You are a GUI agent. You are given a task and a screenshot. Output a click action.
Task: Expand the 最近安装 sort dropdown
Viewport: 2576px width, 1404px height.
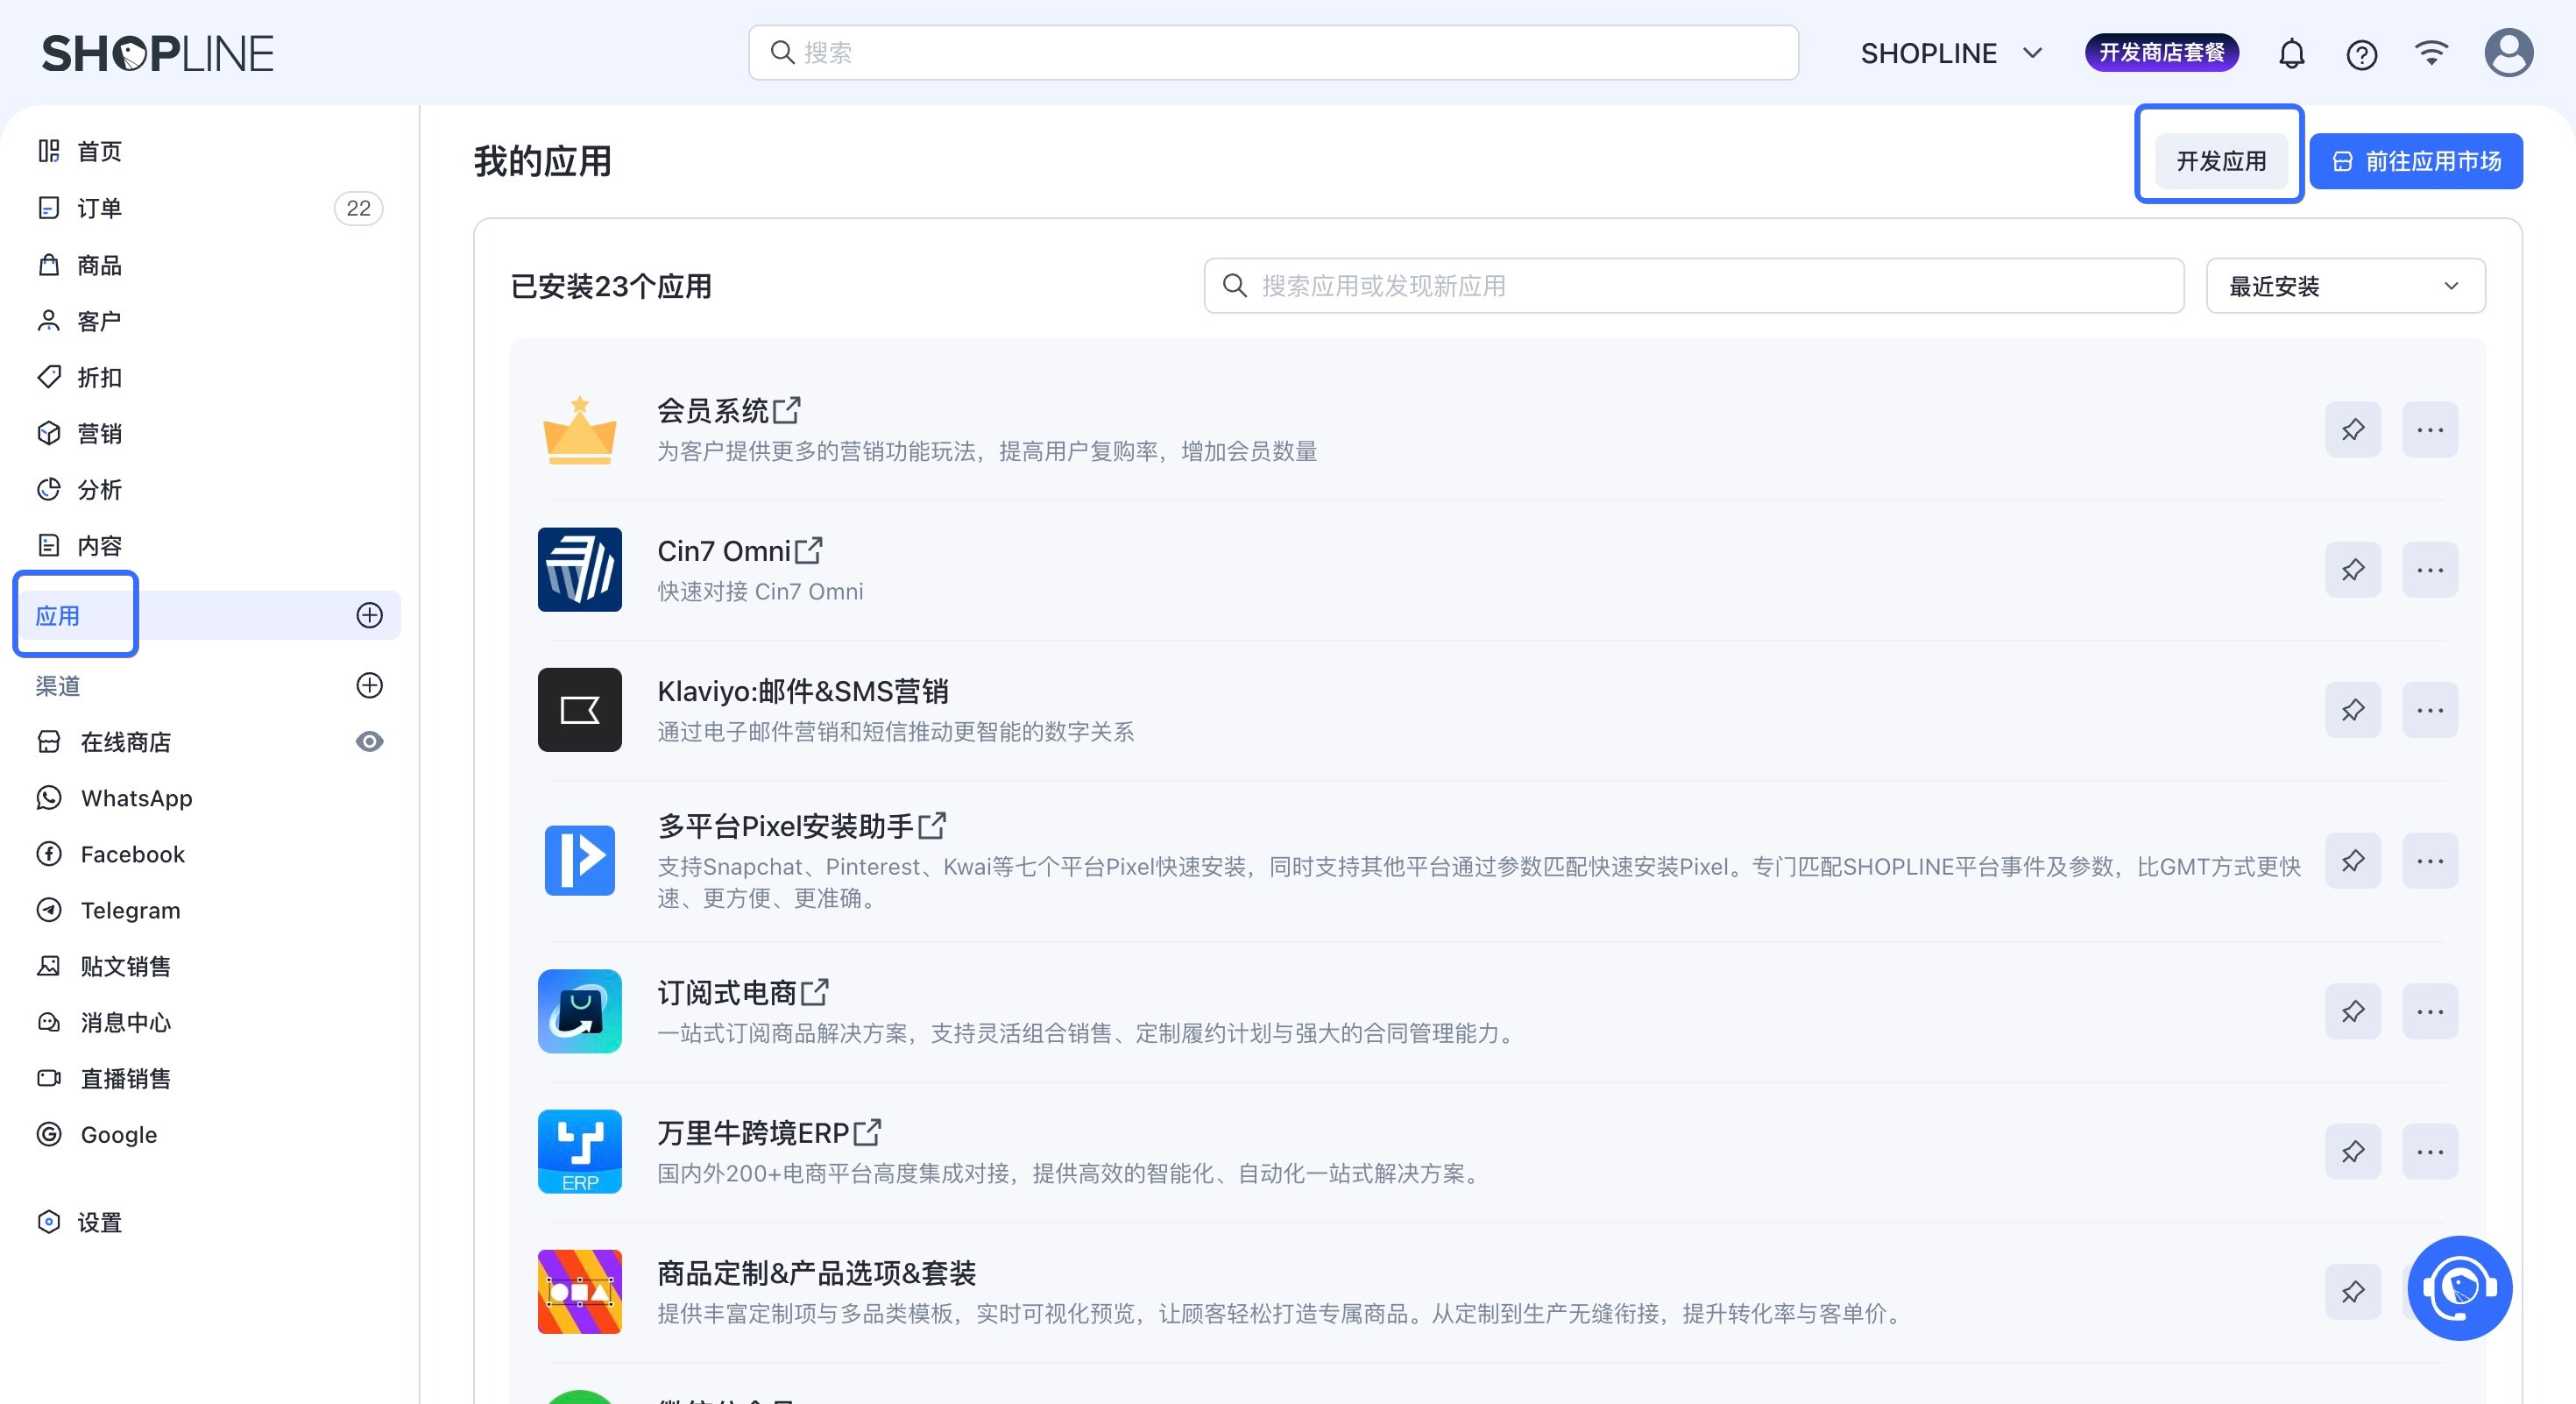(2345, 286)
